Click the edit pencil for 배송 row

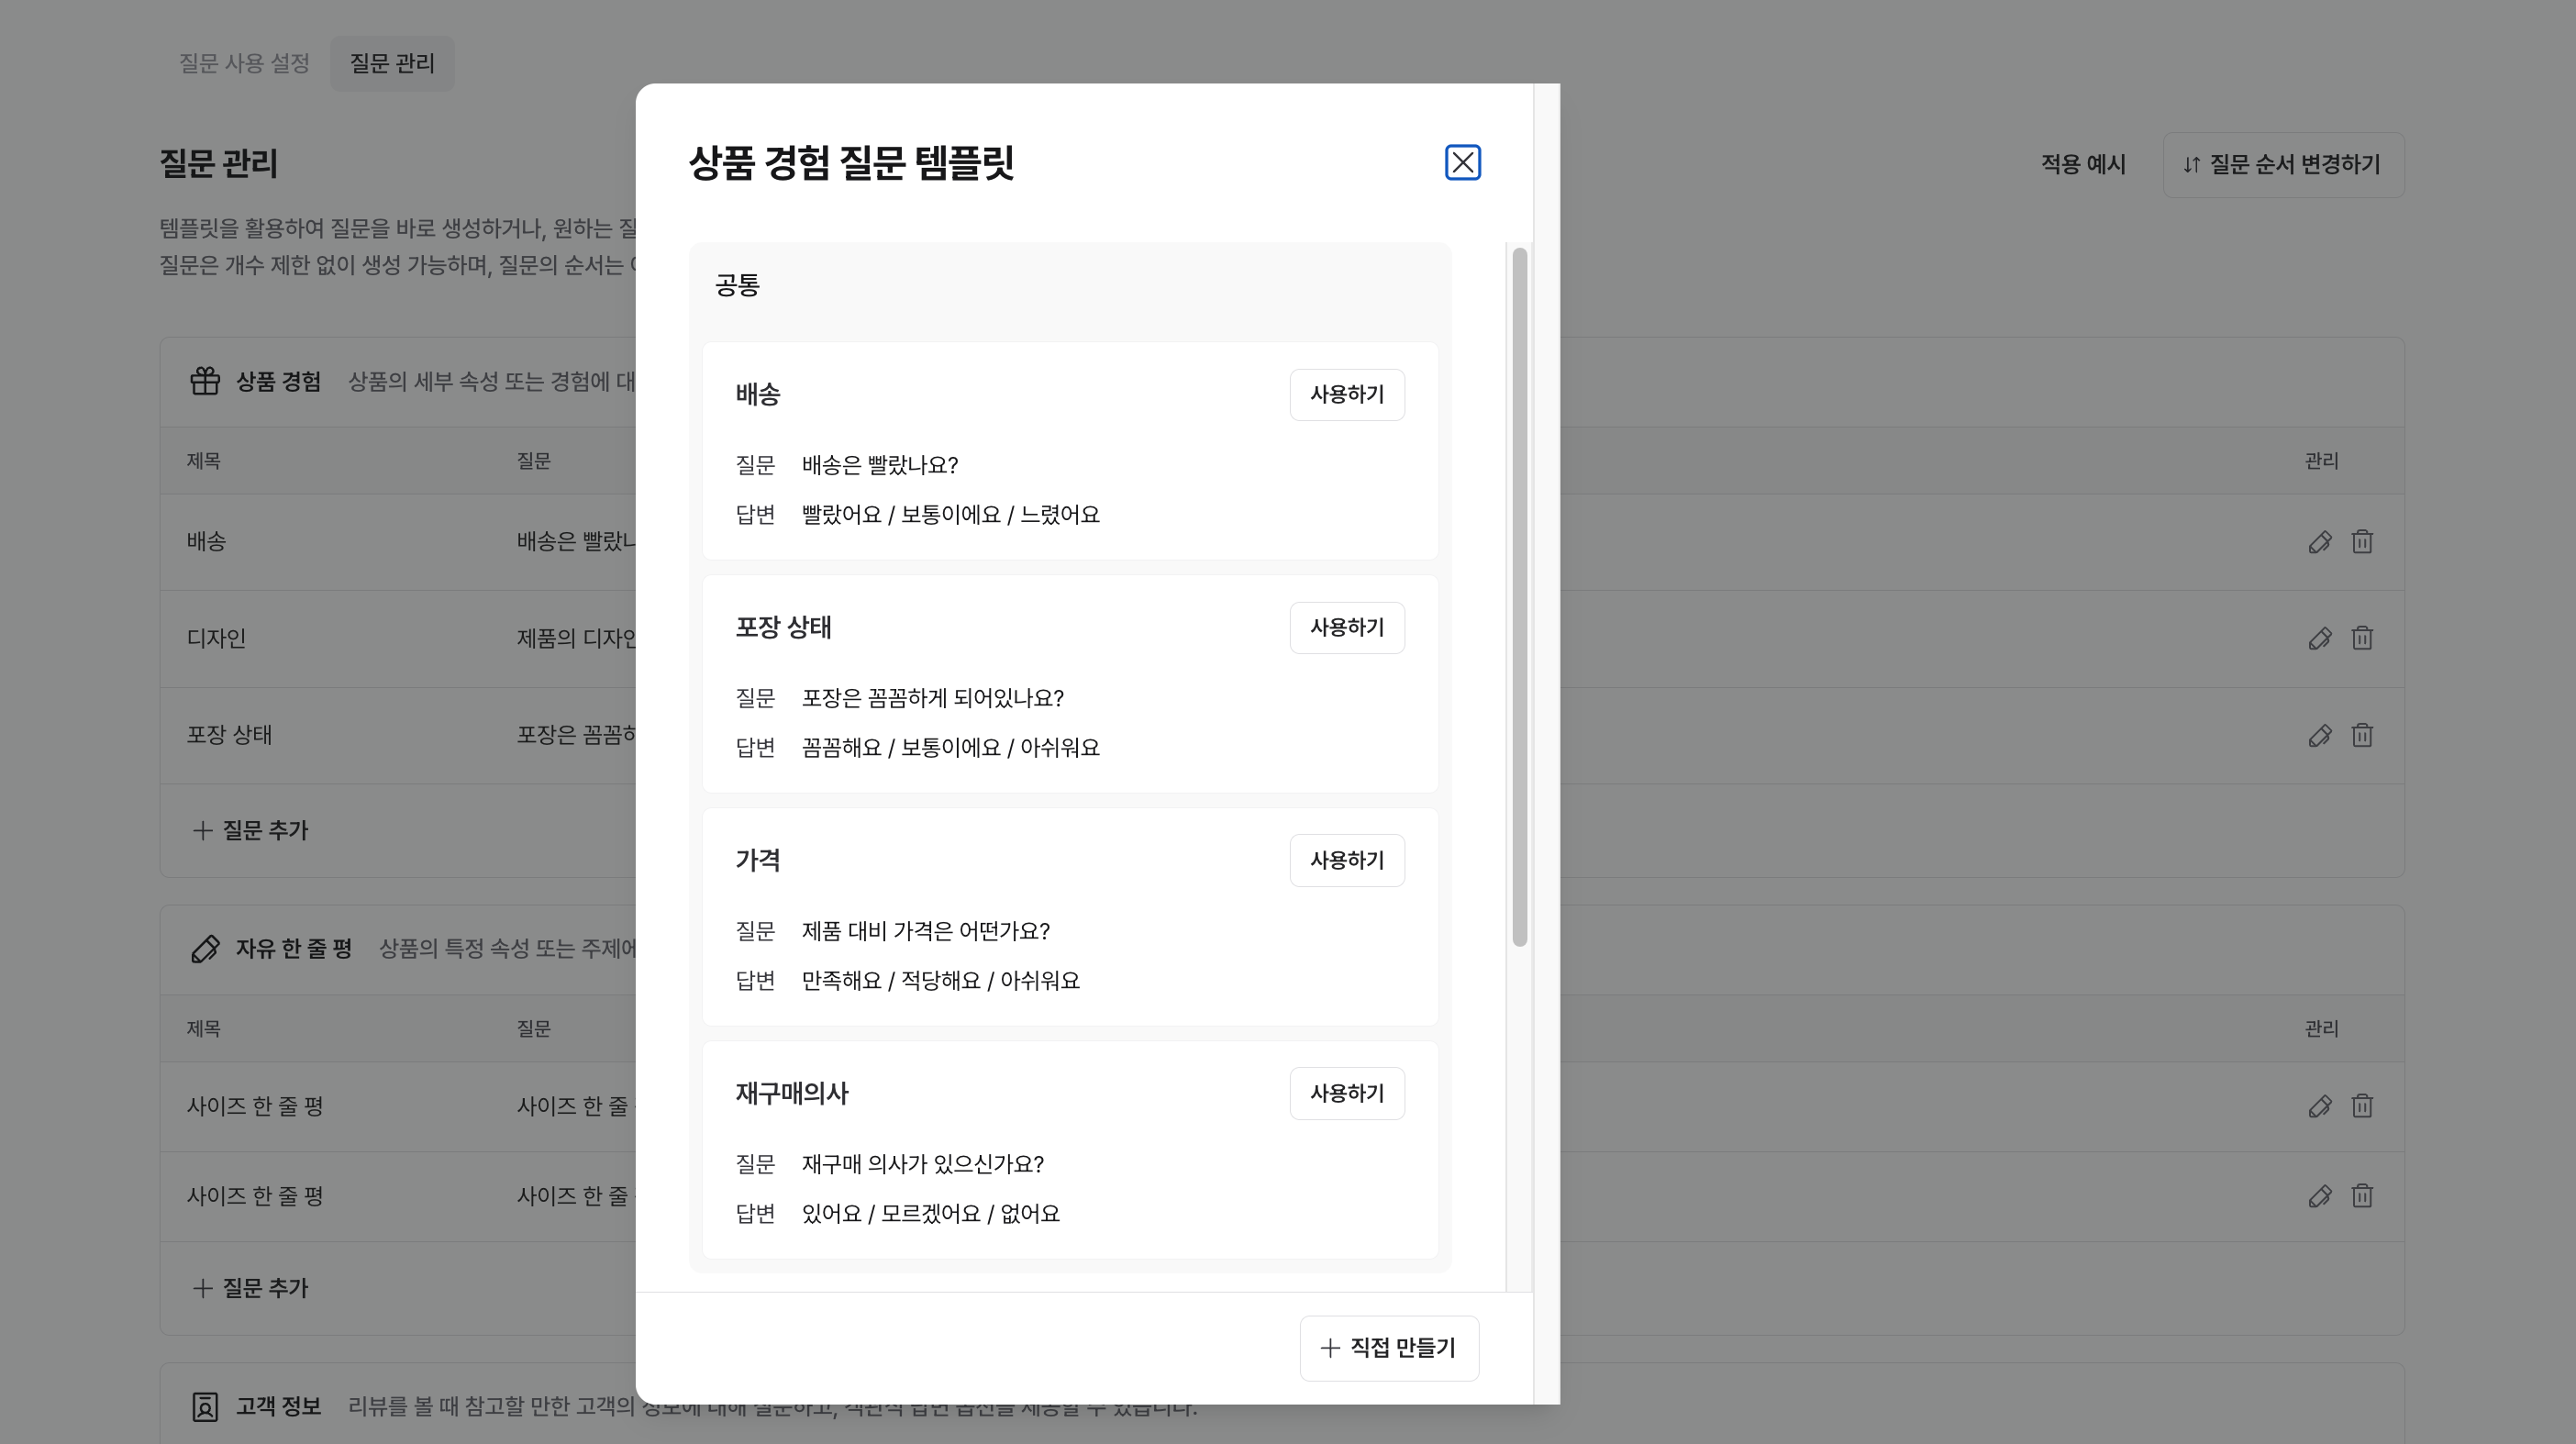coord(2319,542)
